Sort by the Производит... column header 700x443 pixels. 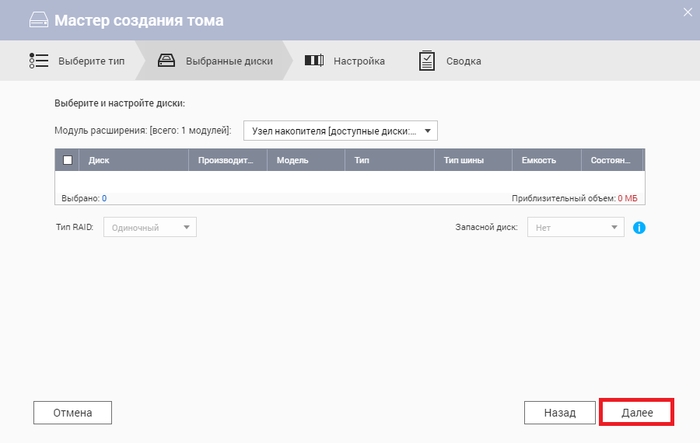click(x=228, y=160)
